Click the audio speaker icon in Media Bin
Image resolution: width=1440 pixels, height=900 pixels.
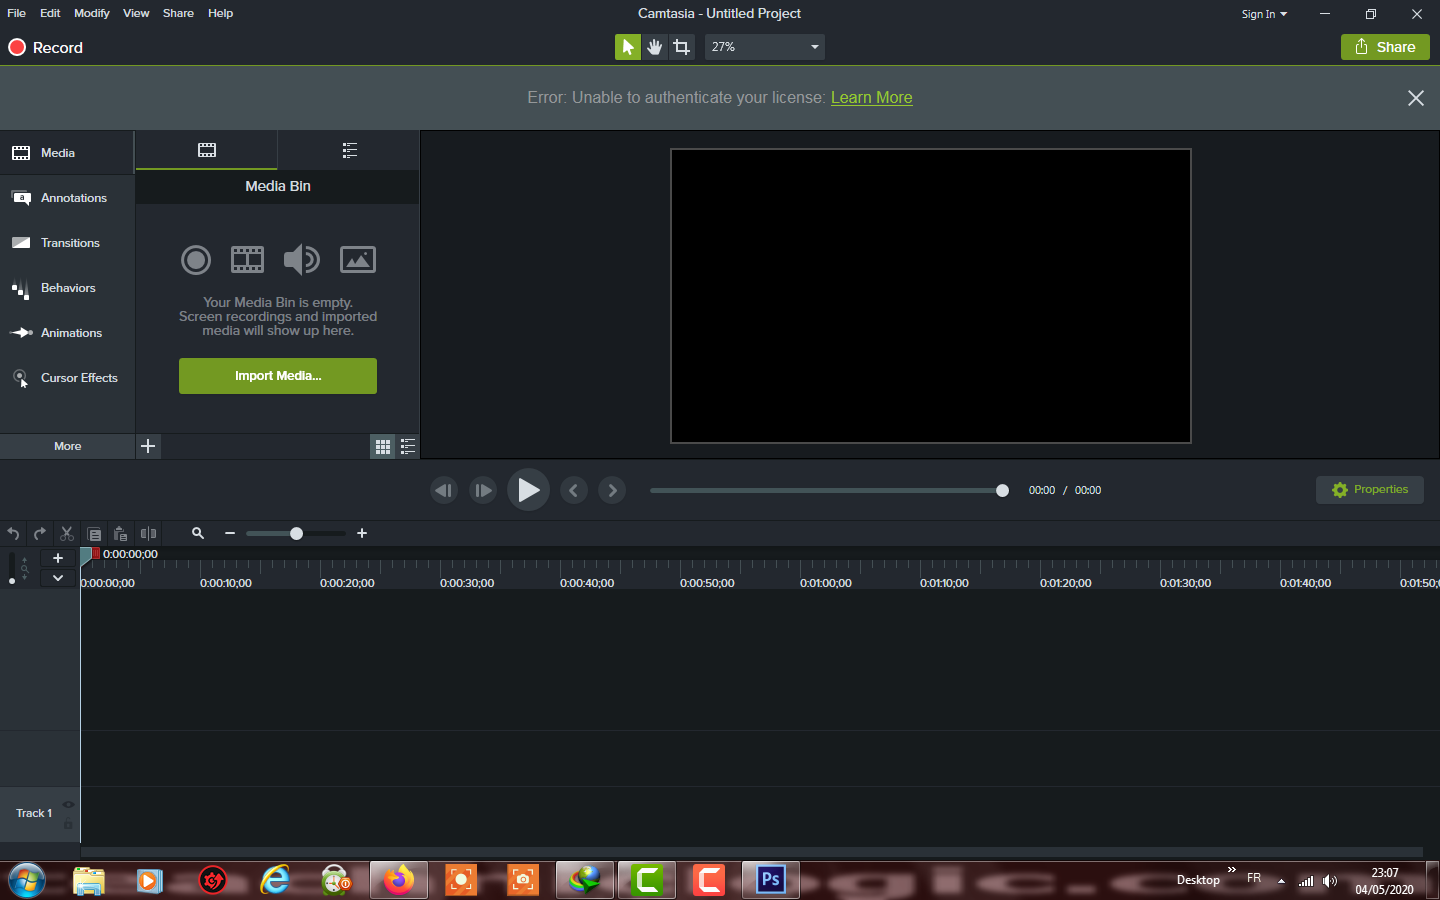point(301,260)
